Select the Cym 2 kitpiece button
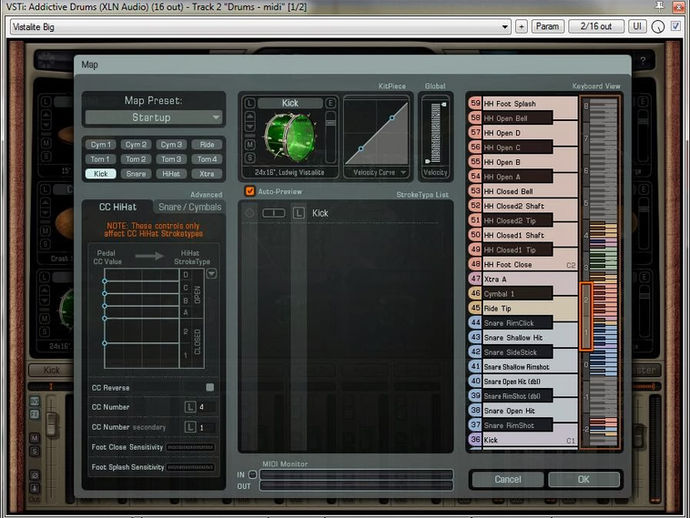Viewport: 690px width, 518px height. [136, 144]
